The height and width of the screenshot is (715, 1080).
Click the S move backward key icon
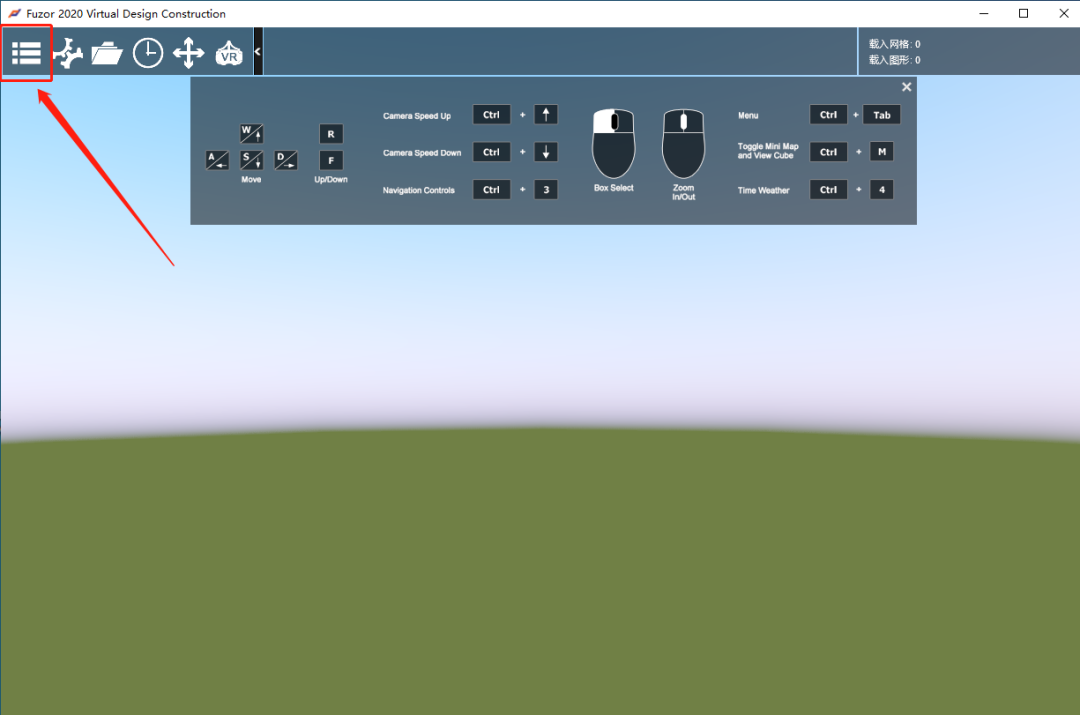(x=251, y=160)
